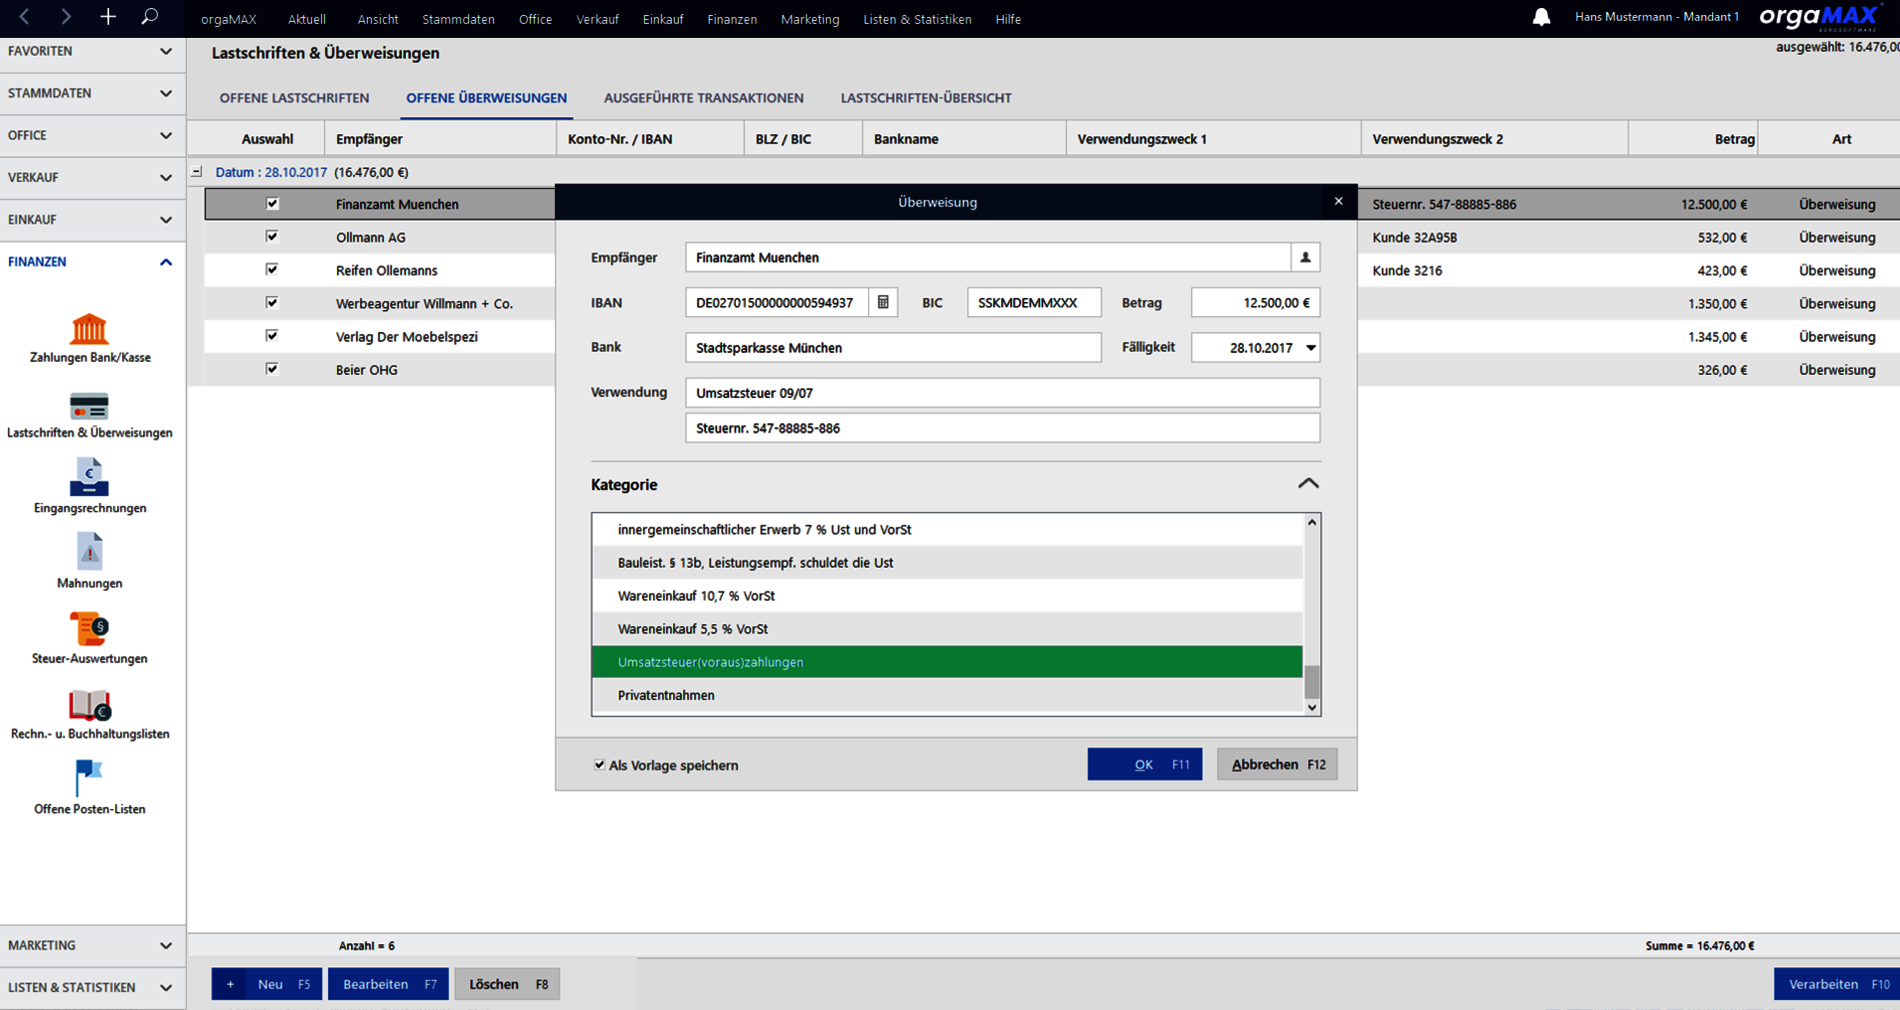The height and width of the screenshot is (1010, 1900).
Task: Click the Bearbeiten F7 button
Action: (388, 984)
